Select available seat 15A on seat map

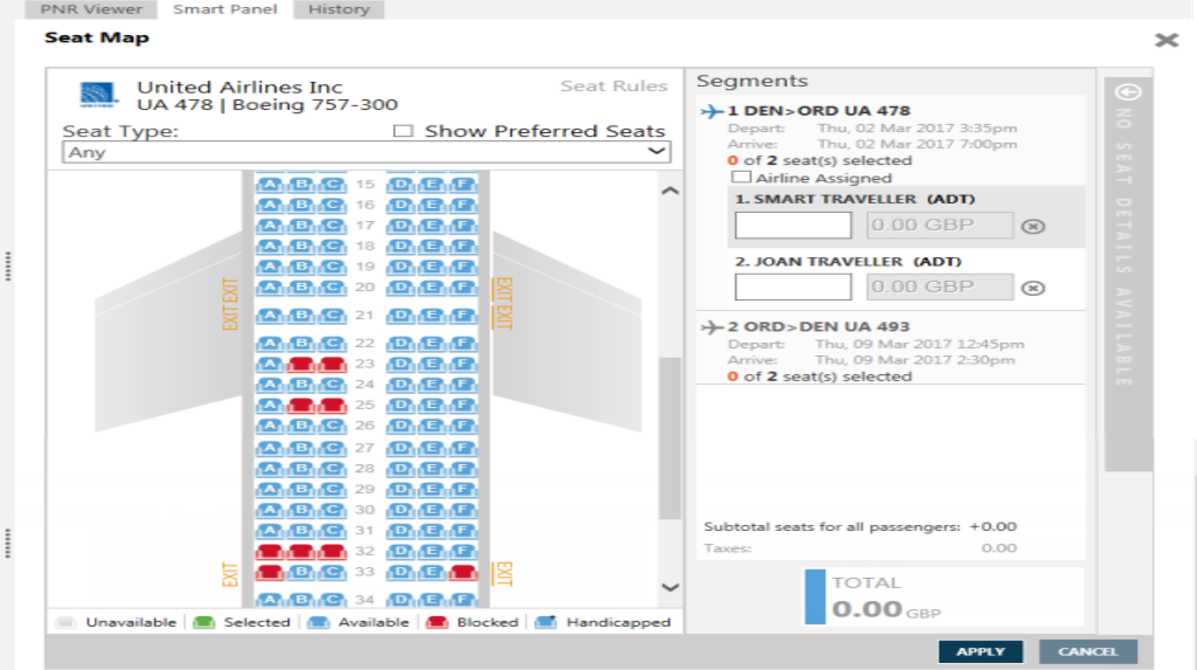269,185
